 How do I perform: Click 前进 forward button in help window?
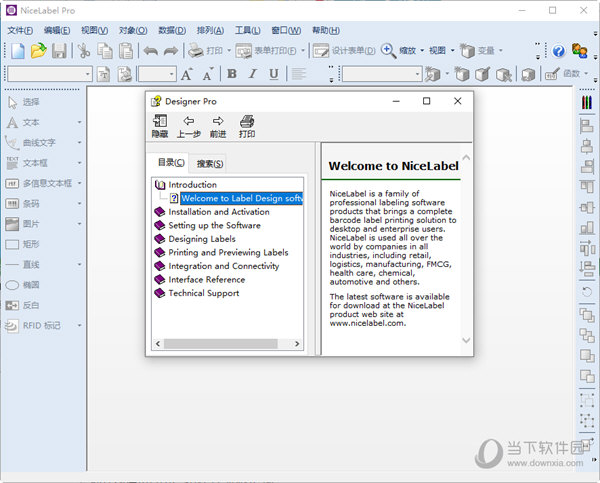pos(218,126)
